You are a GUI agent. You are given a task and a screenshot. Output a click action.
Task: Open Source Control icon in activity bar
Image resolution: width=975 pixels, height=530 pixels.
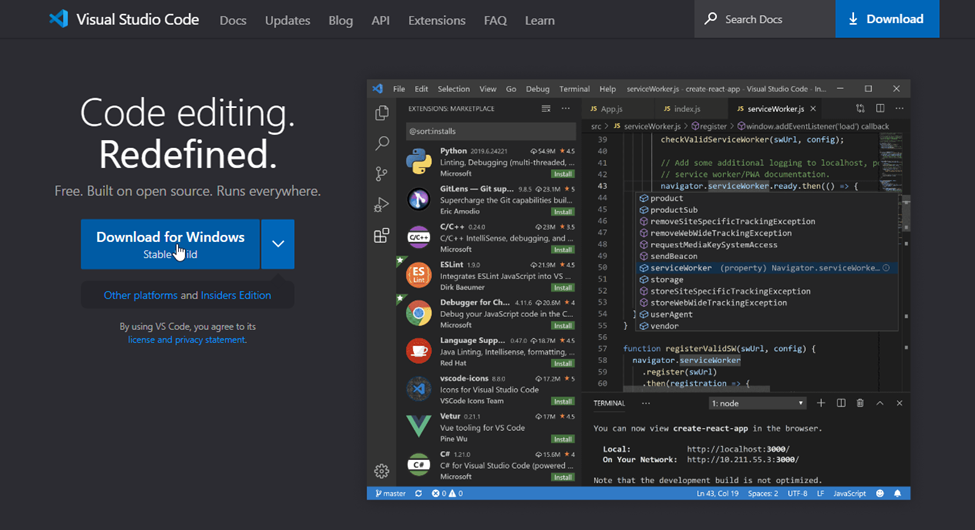pos(382,174)
